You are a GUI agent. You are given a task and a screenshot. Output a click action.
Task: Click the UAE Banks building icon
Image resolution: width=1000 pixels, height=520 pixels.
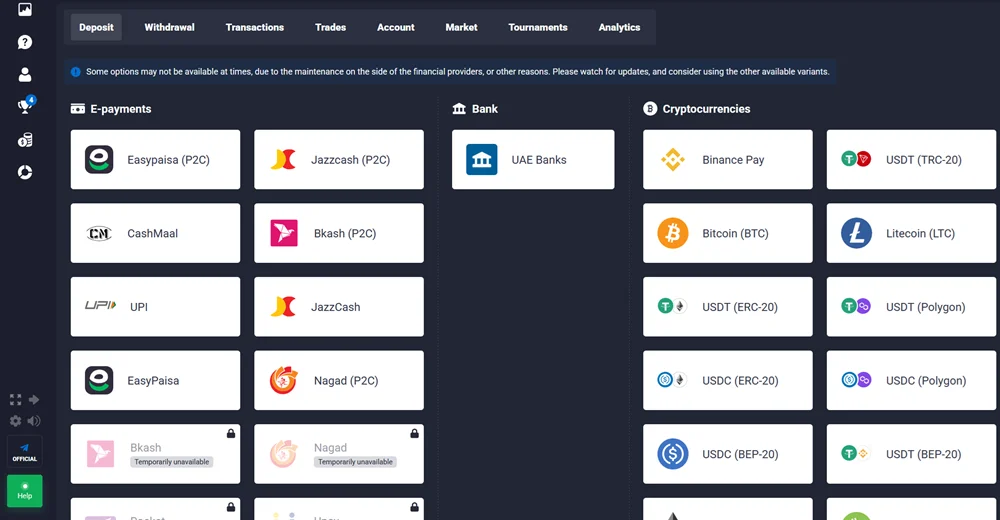[x=482, y=160]
